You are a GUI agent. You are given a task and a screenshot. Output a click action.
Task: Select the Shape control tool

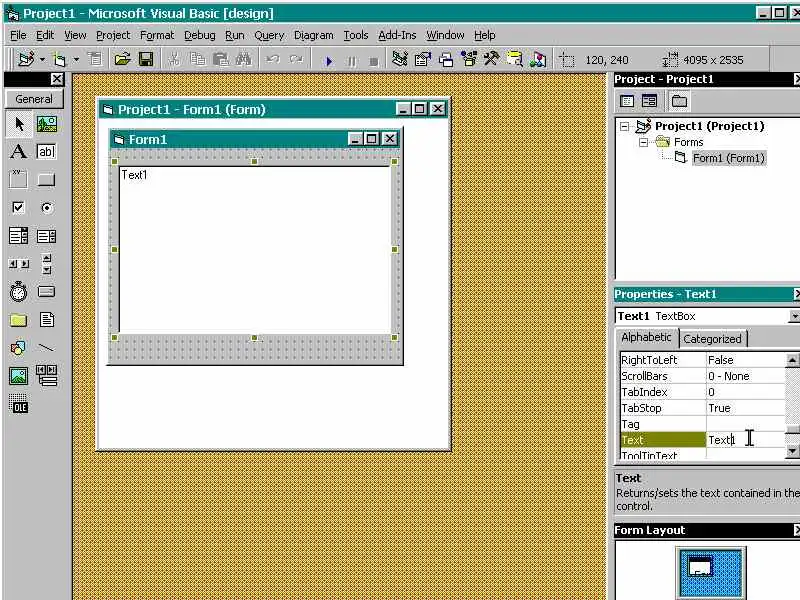[x=19, y=348]
